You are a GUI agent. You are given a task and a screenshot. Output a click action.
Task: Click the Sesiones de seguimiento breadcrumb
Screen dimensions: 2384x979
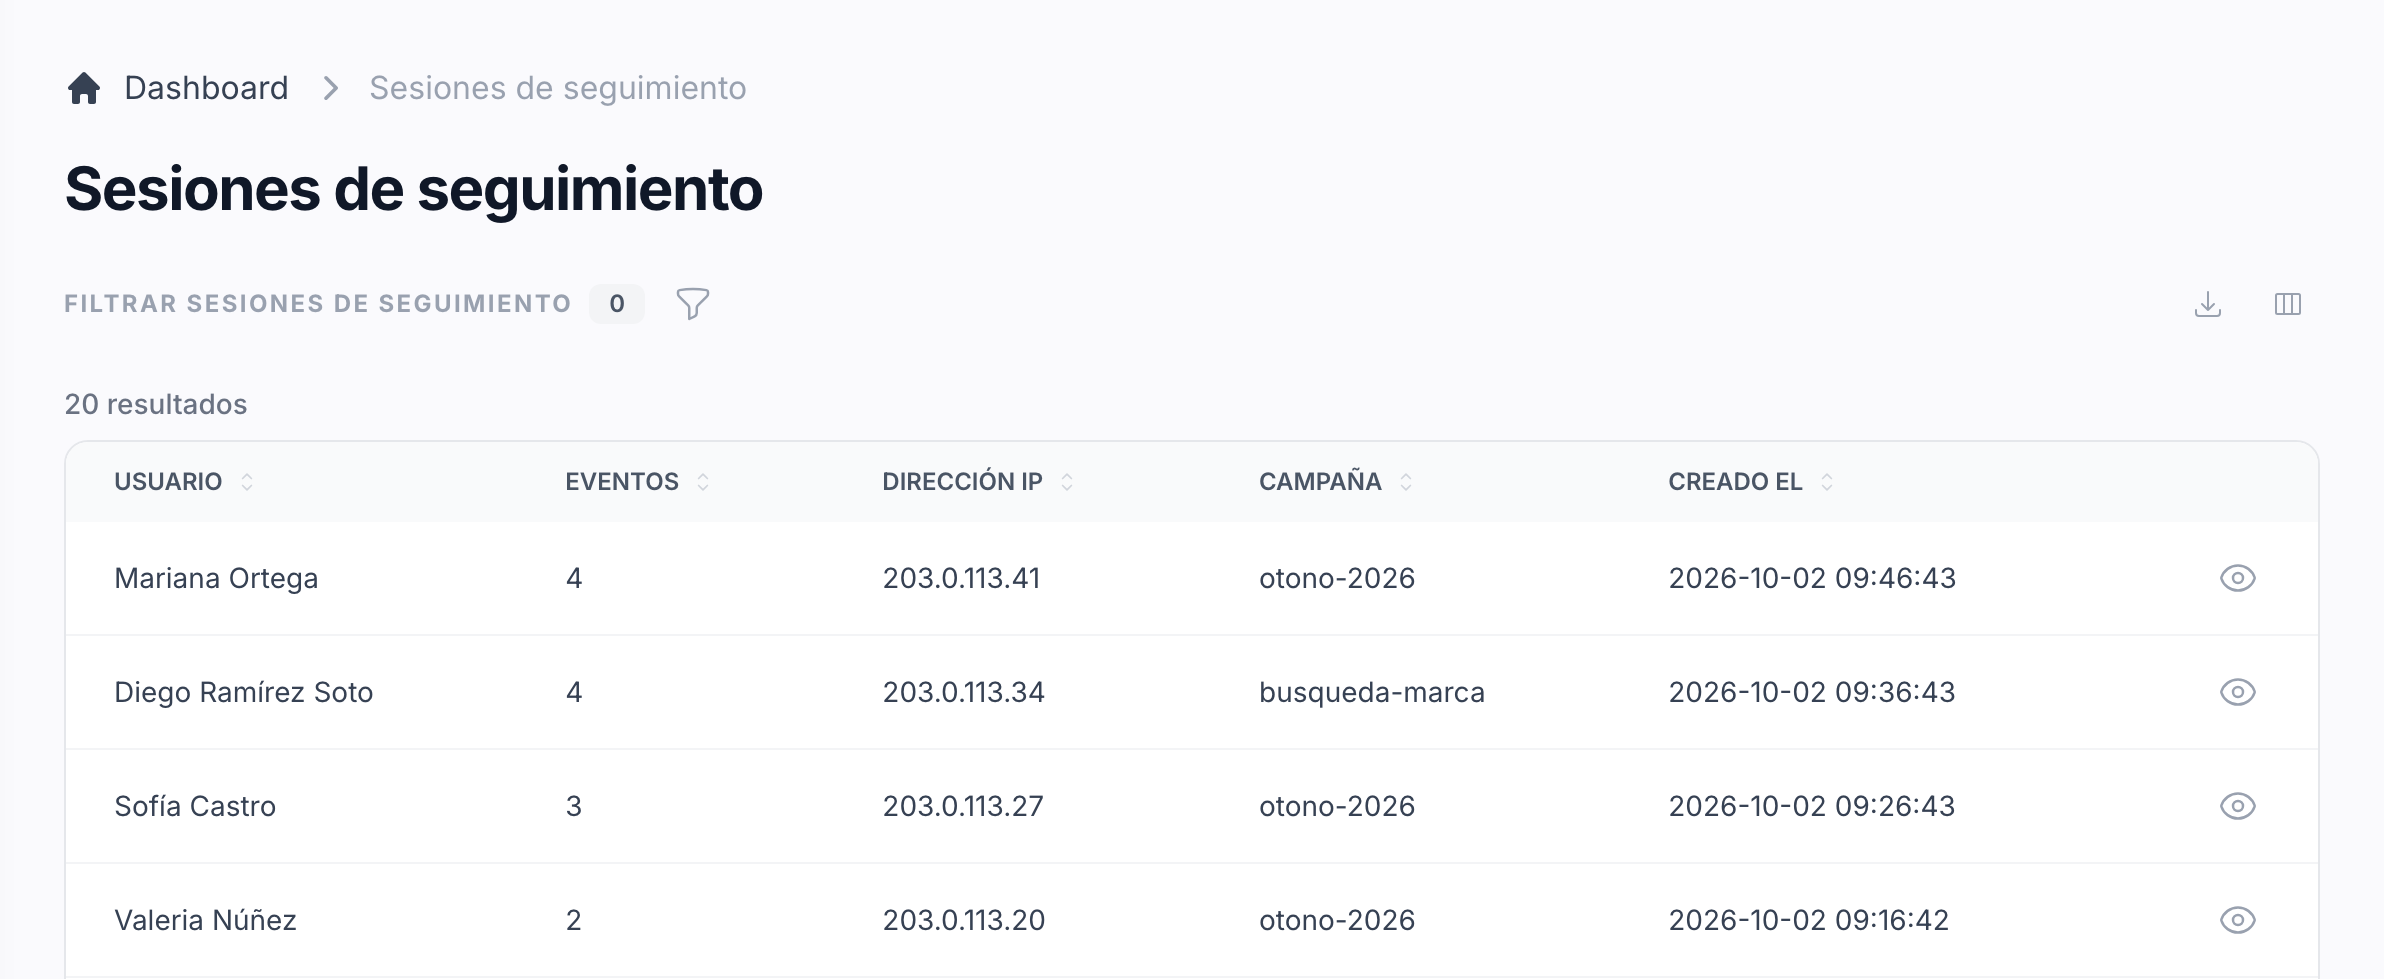tap(558, 88)
